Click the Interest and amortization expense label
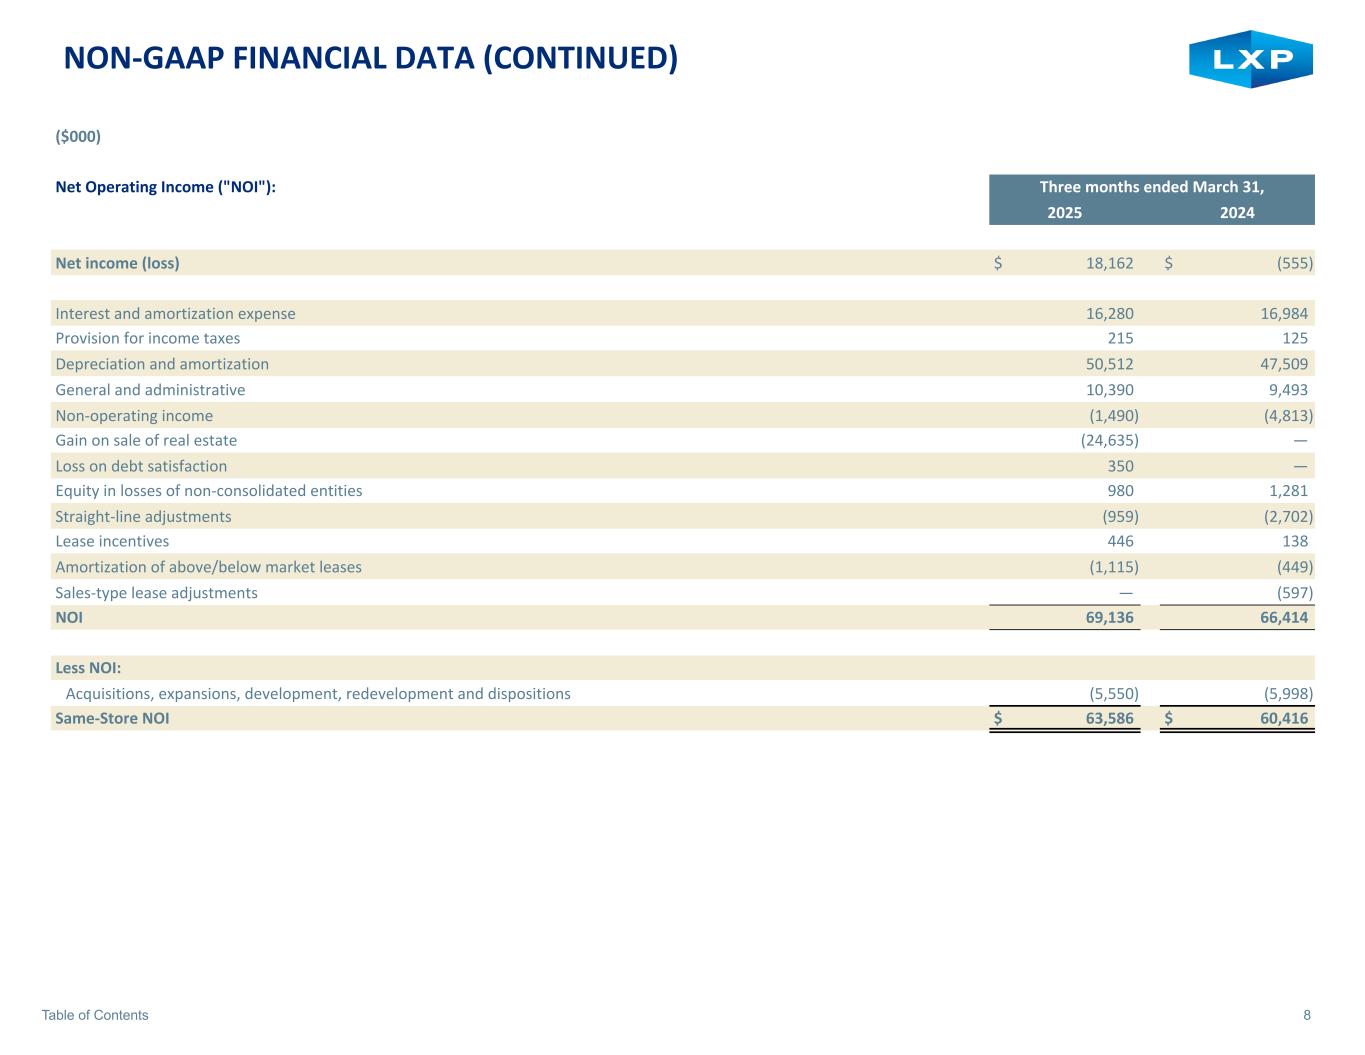Image resolution: width=1365 pixels, height=1055 pixels. pyautogui.click(x=175, y=313)
